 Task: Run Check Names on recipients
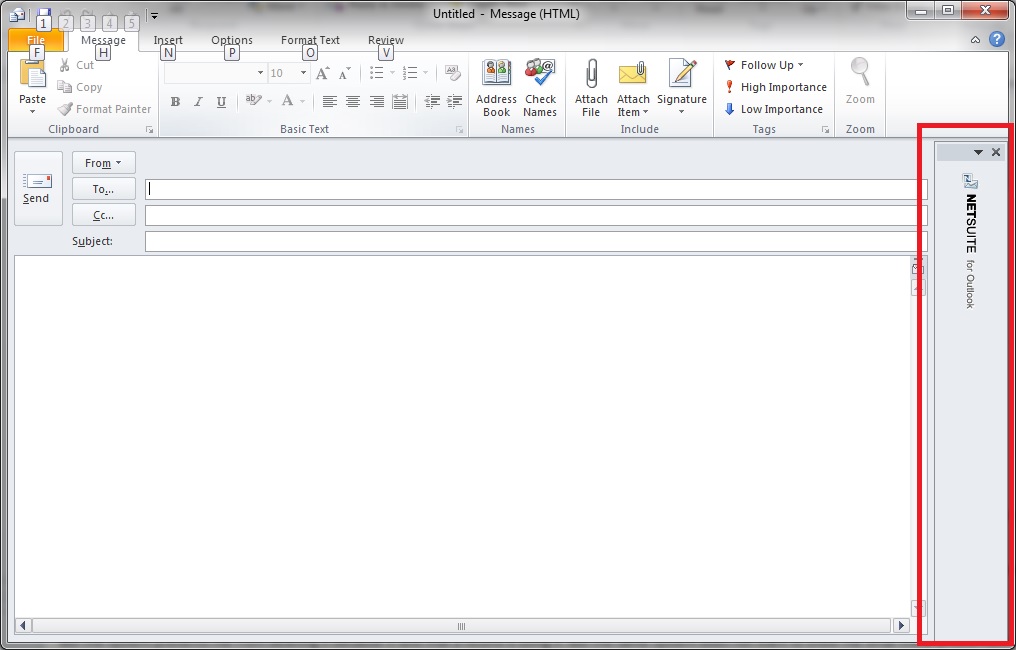point(540,87)
